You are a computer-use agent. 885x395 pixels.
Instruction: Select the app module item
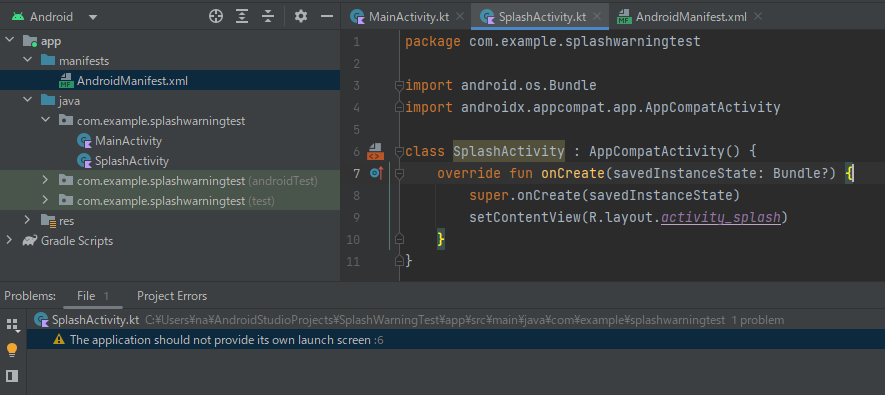51,41
